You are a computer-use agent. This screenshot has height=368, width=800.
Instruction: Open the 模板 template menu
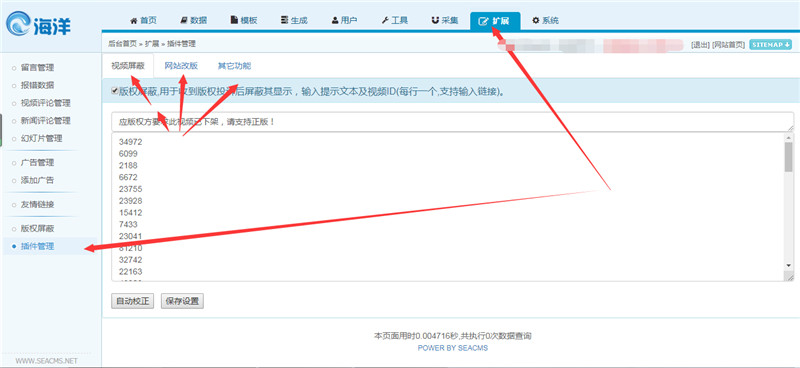[x=244, y=20]
